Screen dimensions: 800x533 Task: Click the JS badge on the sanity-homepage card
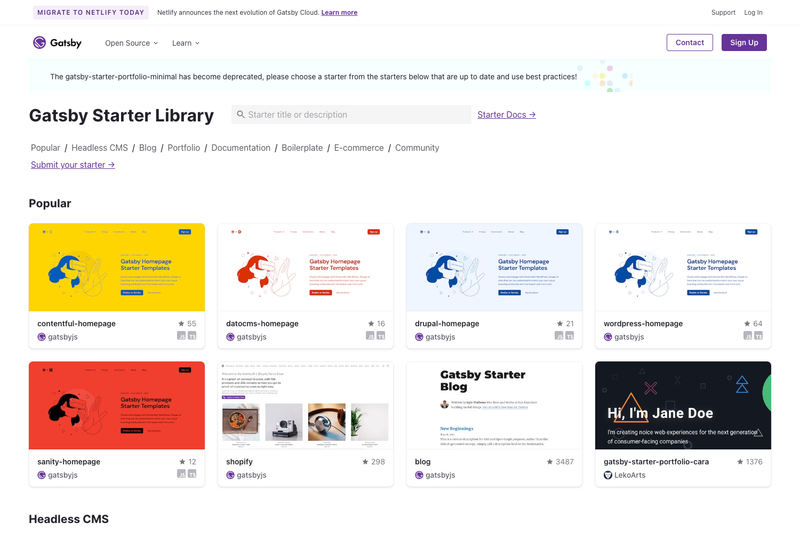click(181, 474)
